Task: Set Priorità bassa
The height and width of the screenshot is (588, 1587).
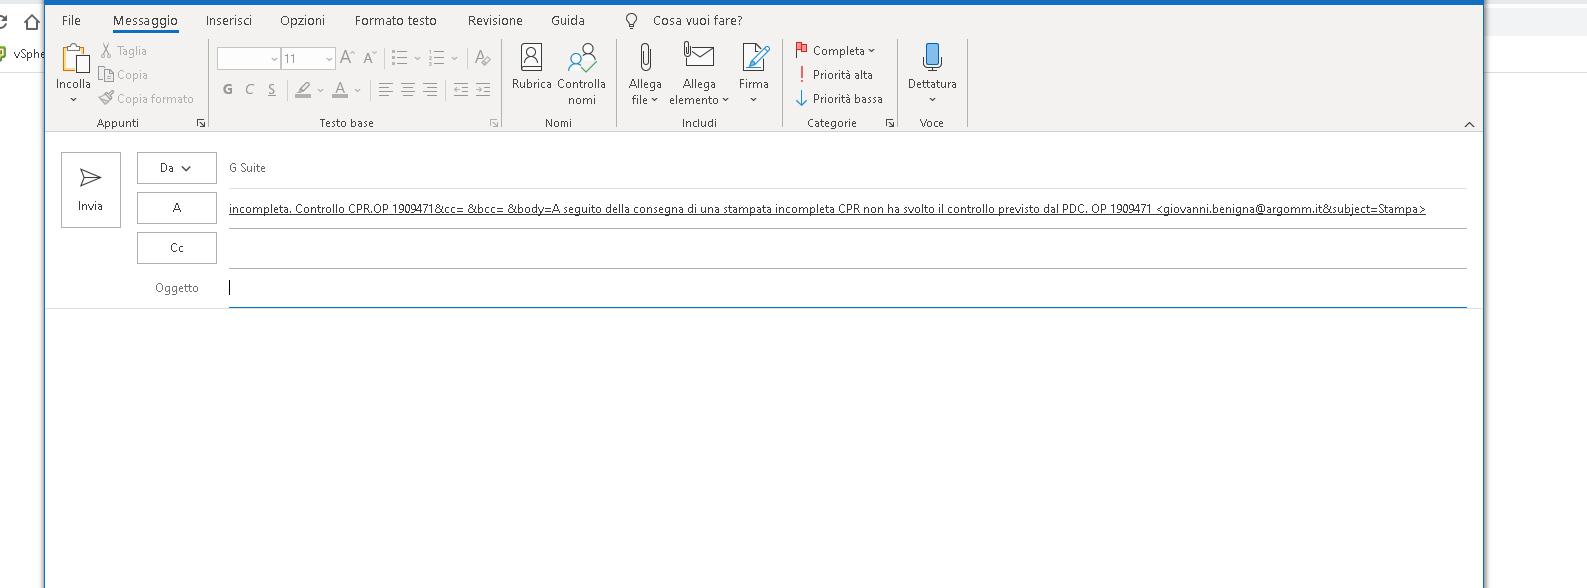Action: pyautogui.click(x=839, y=99)
